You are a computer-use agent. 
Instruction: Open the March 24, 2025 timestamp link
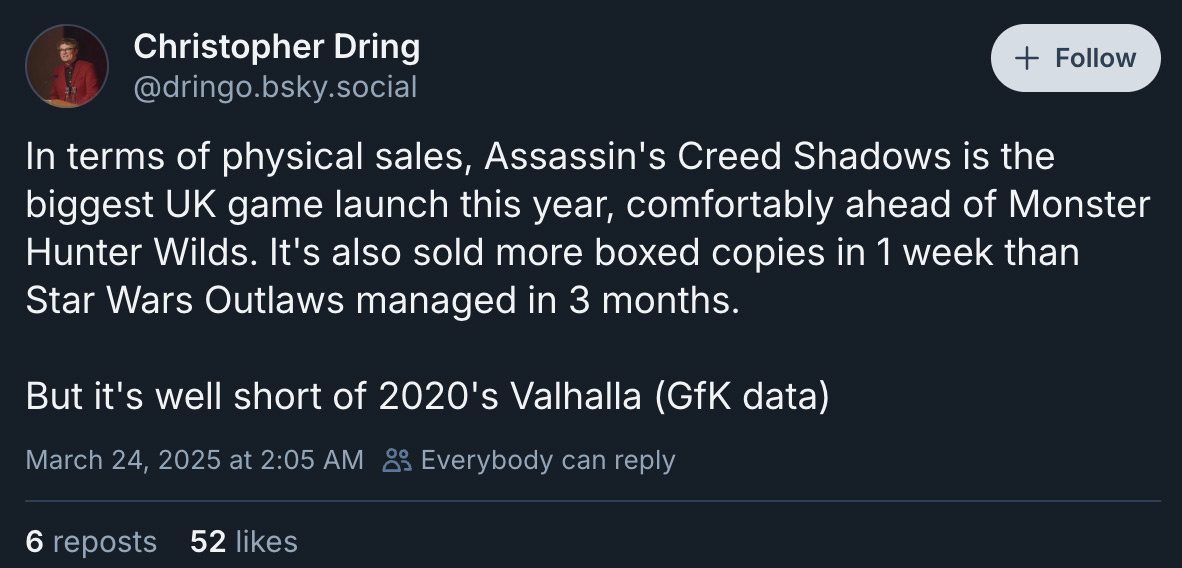pyautogui.click(x=194, y=460)
